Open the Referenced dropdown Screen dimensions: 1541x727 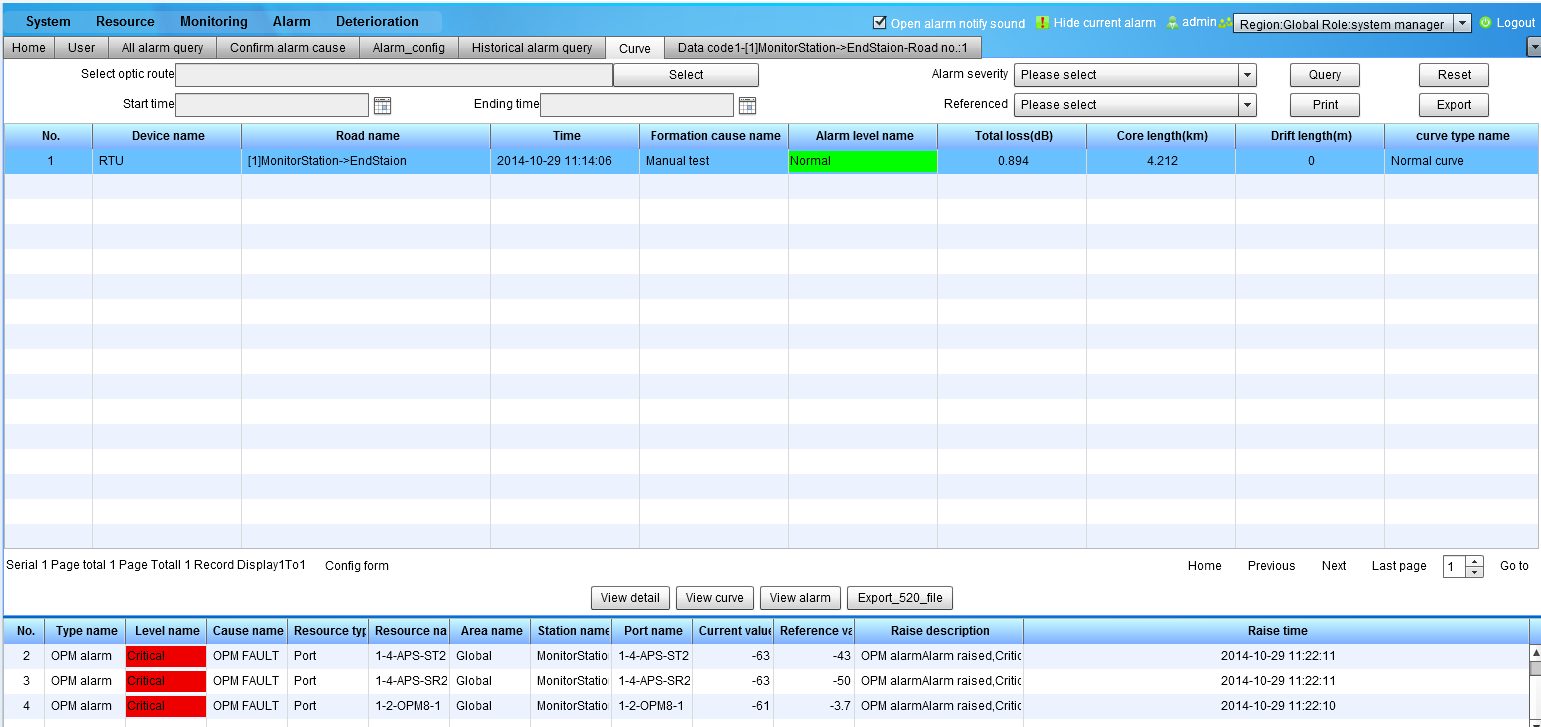[1247, 105]
